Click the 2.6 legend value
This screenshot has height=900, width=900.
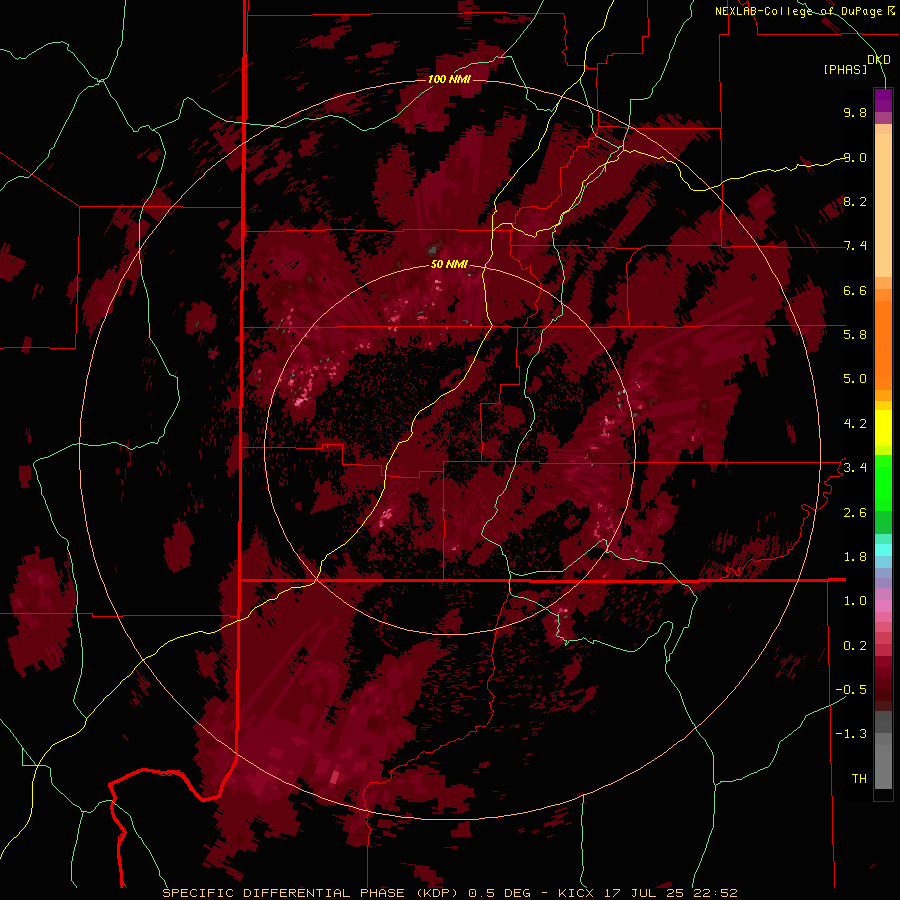tap(855, 512)
